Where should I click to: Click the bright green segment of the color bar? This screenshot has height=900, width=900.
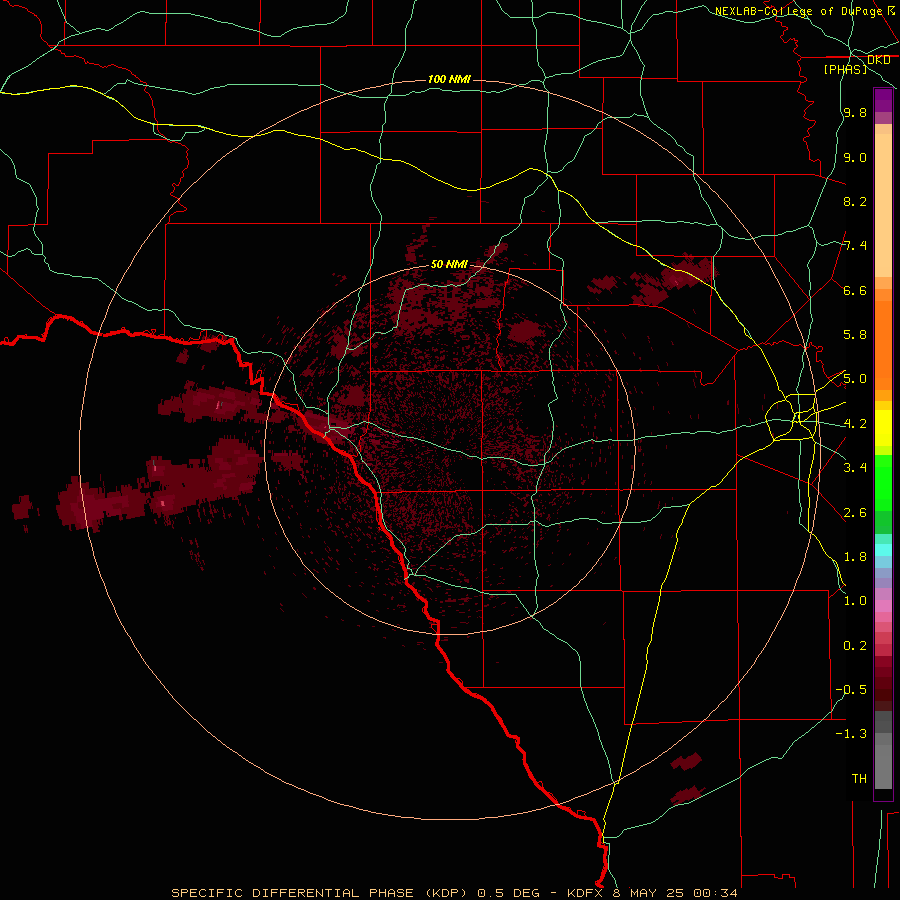(x=883, y=483)
